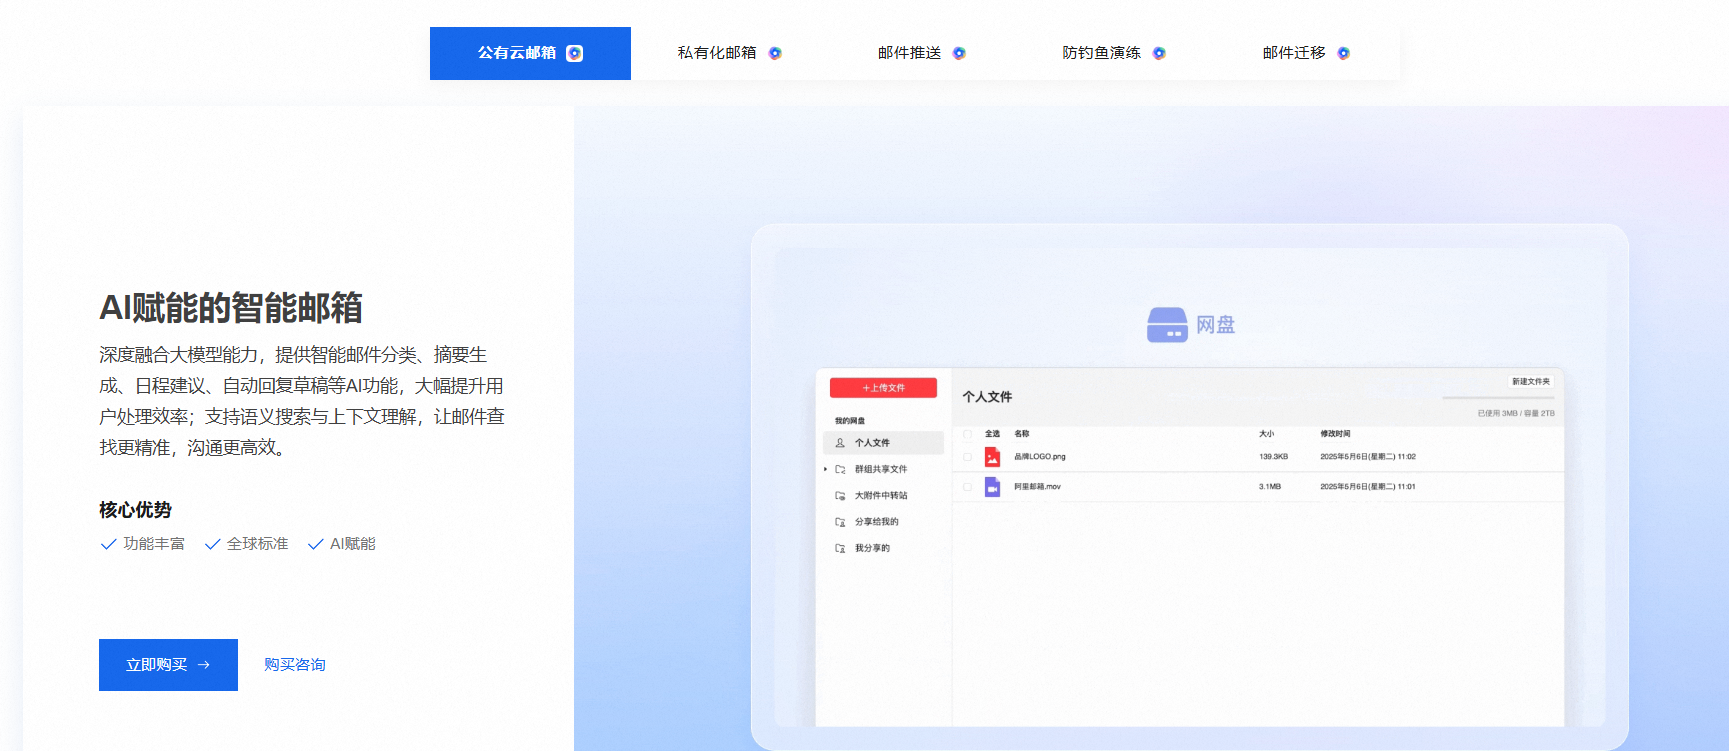Click the storage usage progress bar

(x=1498, y=398)
